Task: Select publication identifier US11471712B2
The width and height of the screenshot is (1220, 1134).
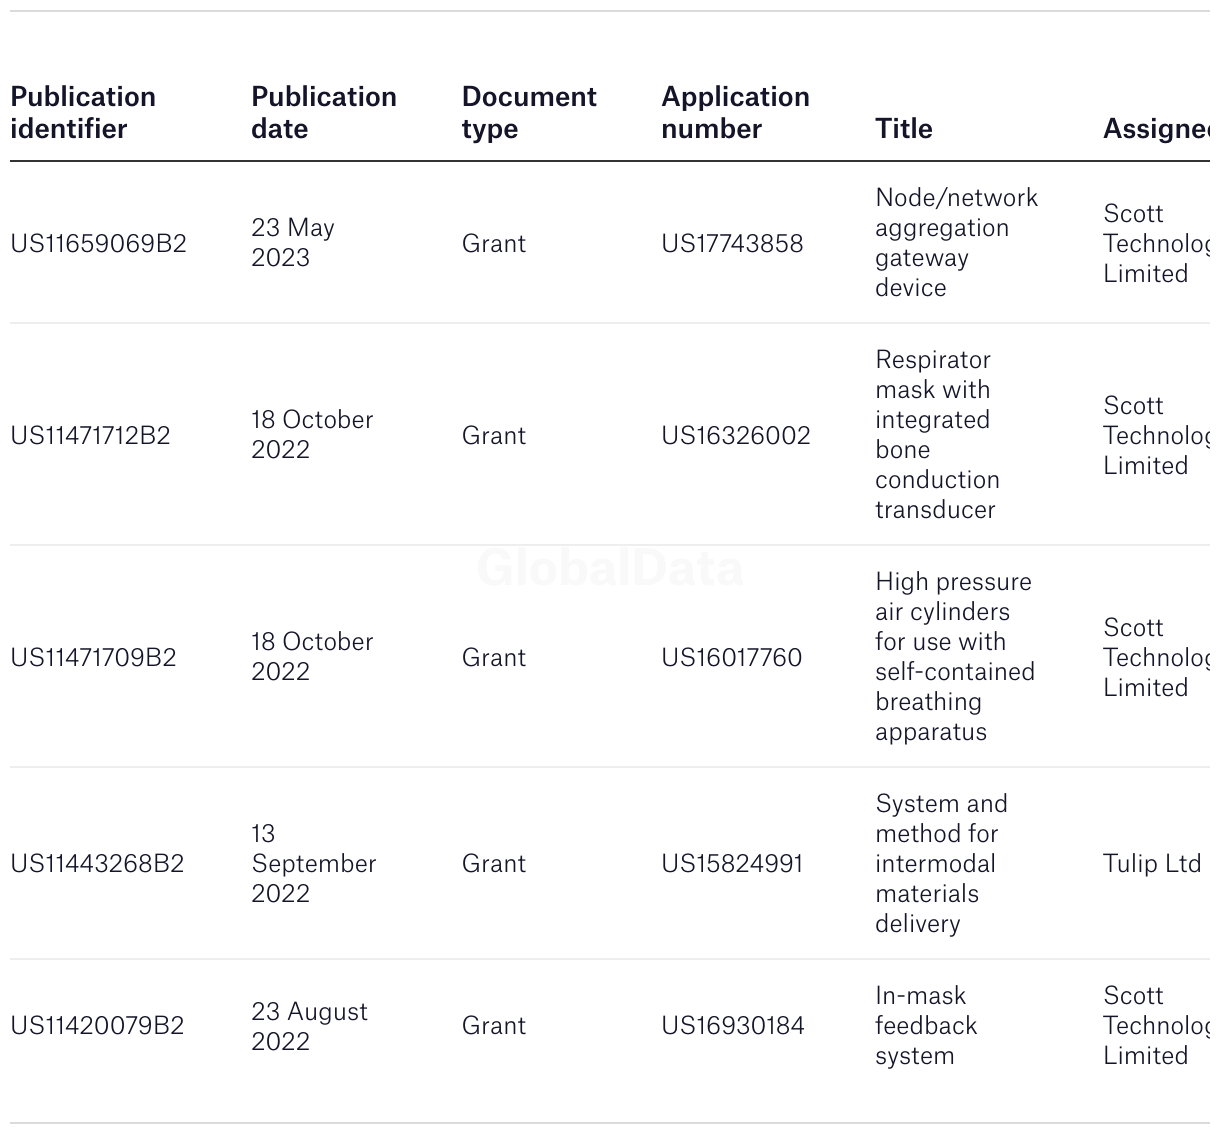Action: click(90, 435)
